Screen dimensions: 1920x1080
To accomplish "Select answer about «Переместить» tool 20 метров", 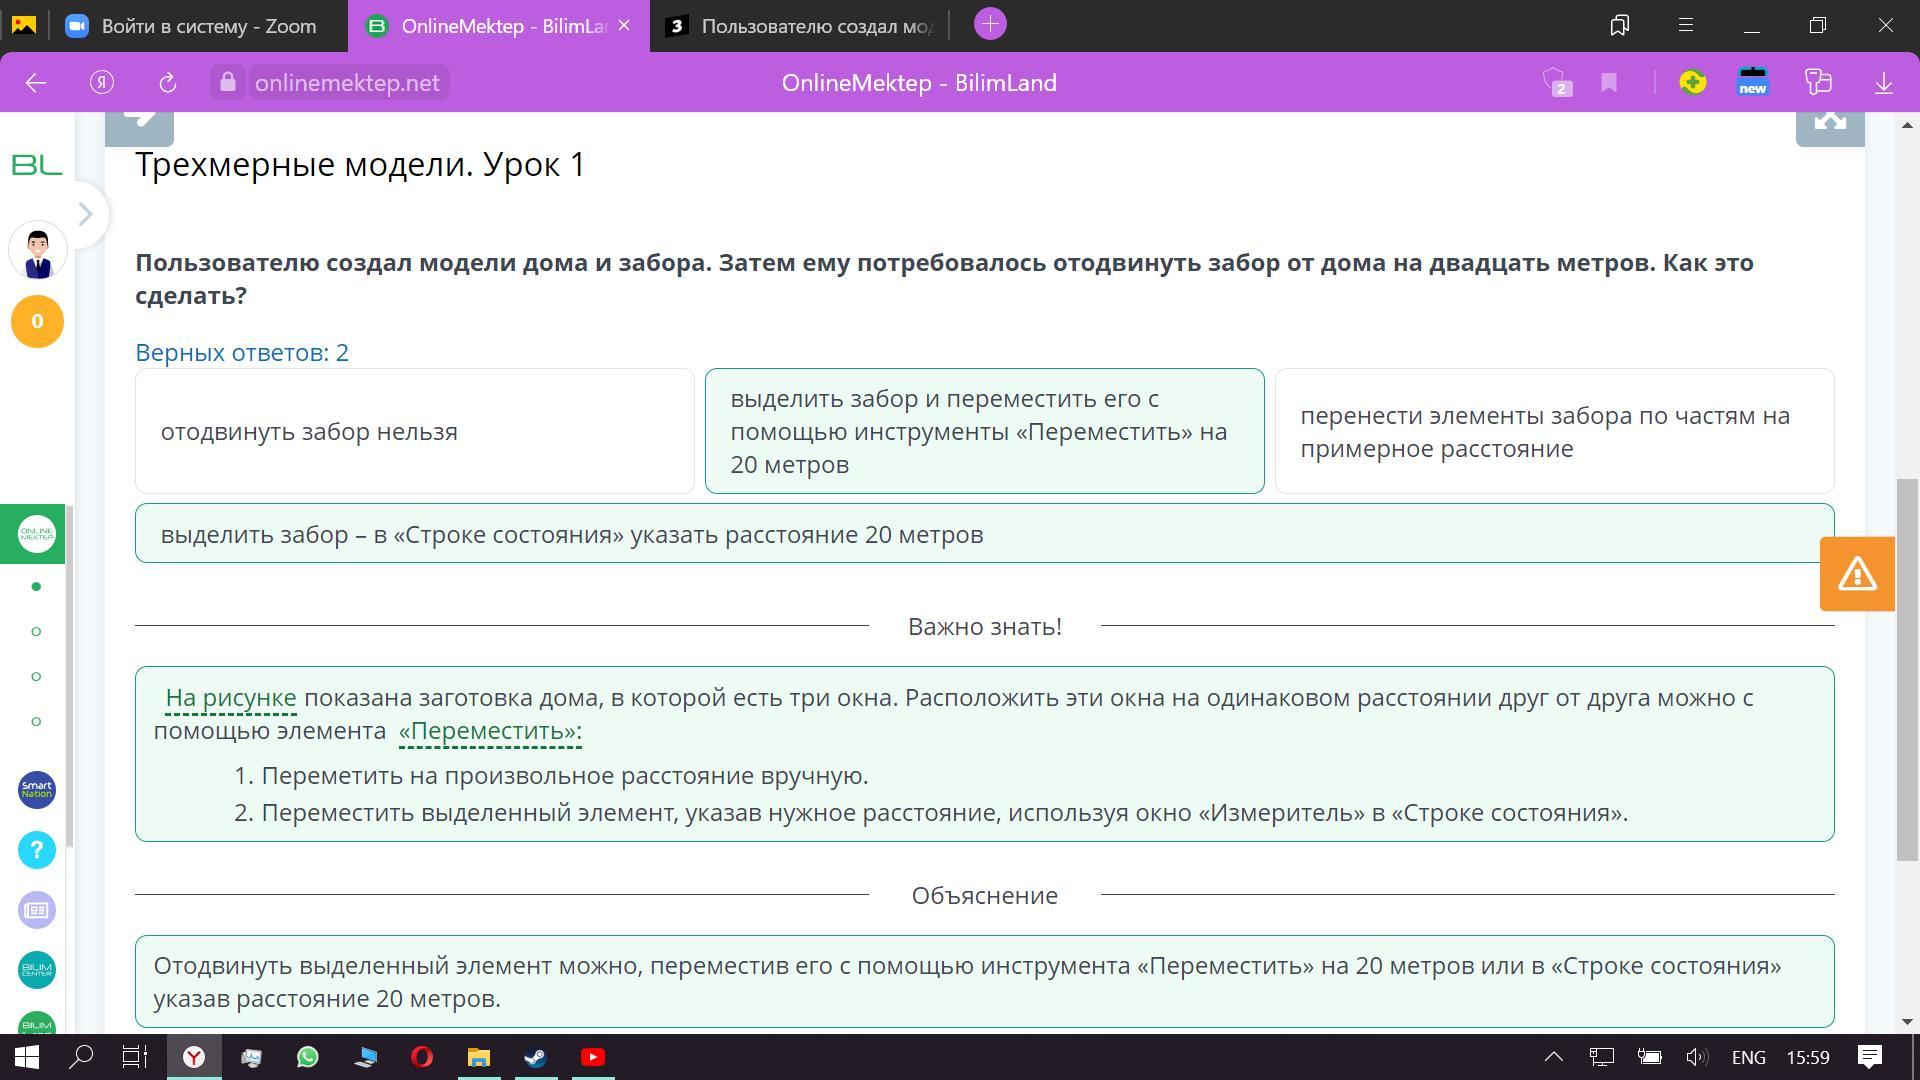I will coord(984,431).
